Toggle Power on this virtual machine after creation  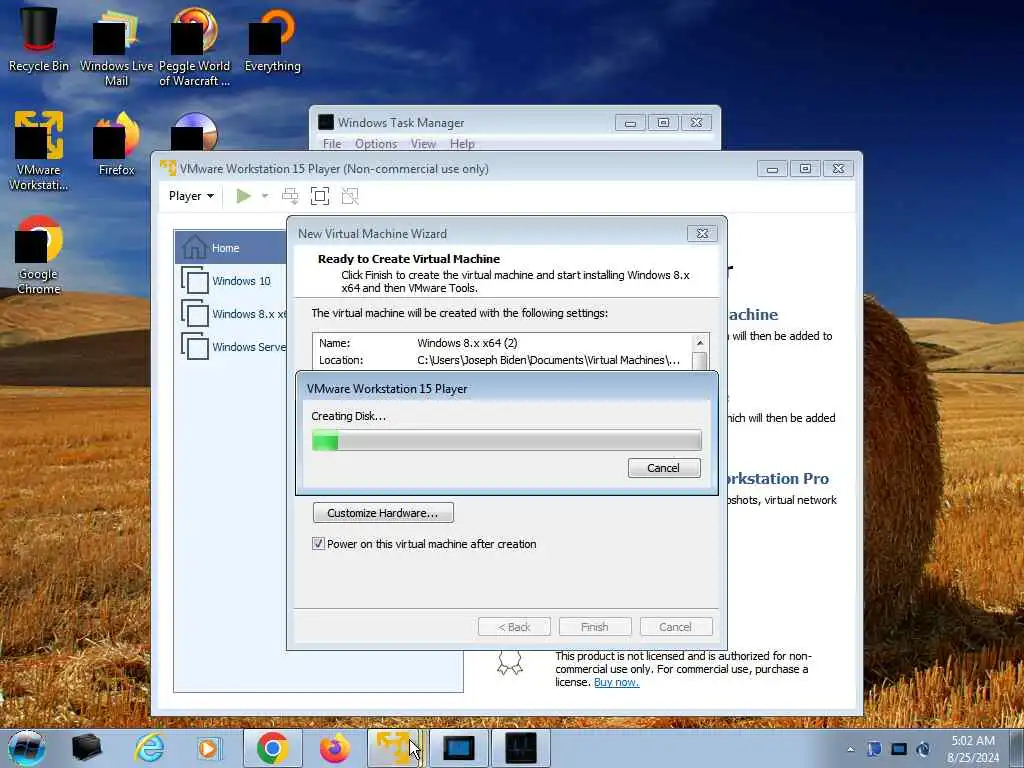point(318,543)
